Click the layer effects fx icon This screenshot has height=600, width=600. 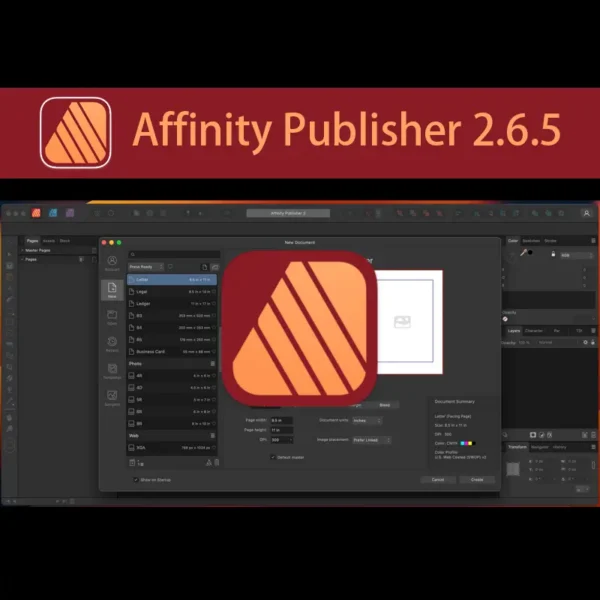549,435
